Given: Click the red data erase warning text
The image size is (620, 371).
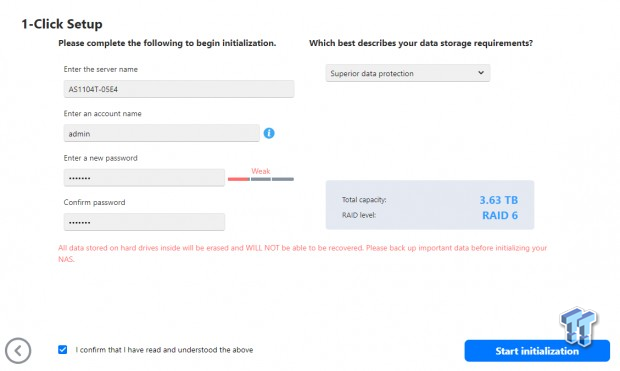Looking at the screenshot, I should point(302,254).
